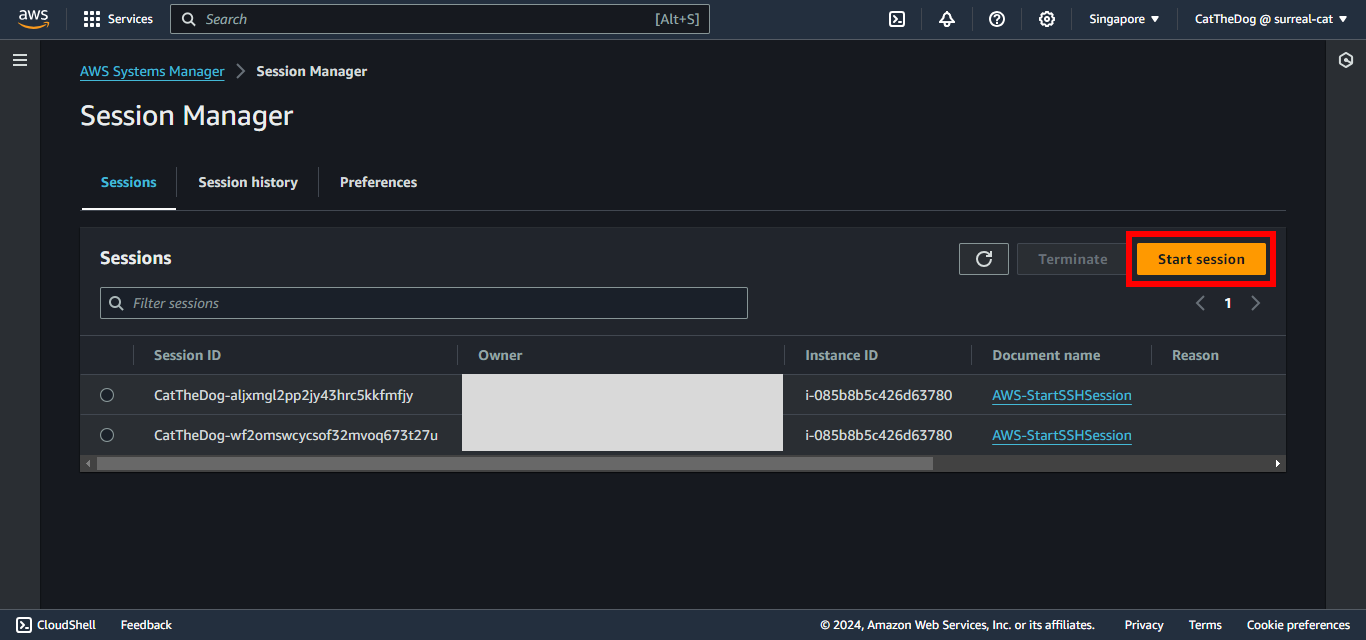This screenshot has height=640, width=1366.
Task: Open the notifications bell
Action: [947, 19]
